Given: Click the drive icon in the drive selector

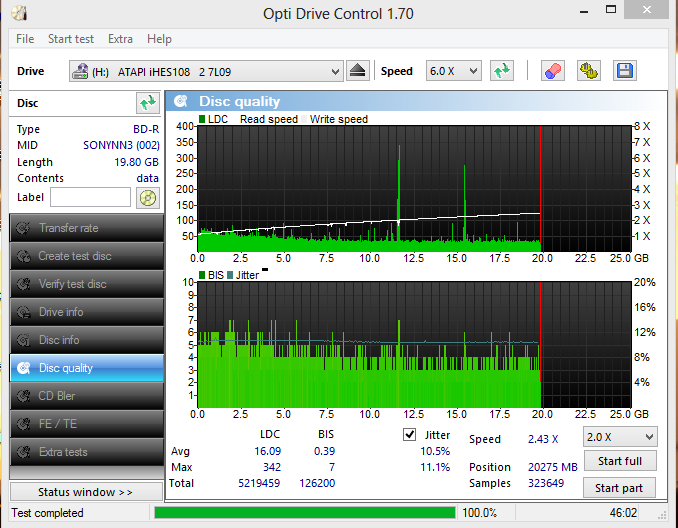Looking at the screenshot, I should (x=80, y=71).
